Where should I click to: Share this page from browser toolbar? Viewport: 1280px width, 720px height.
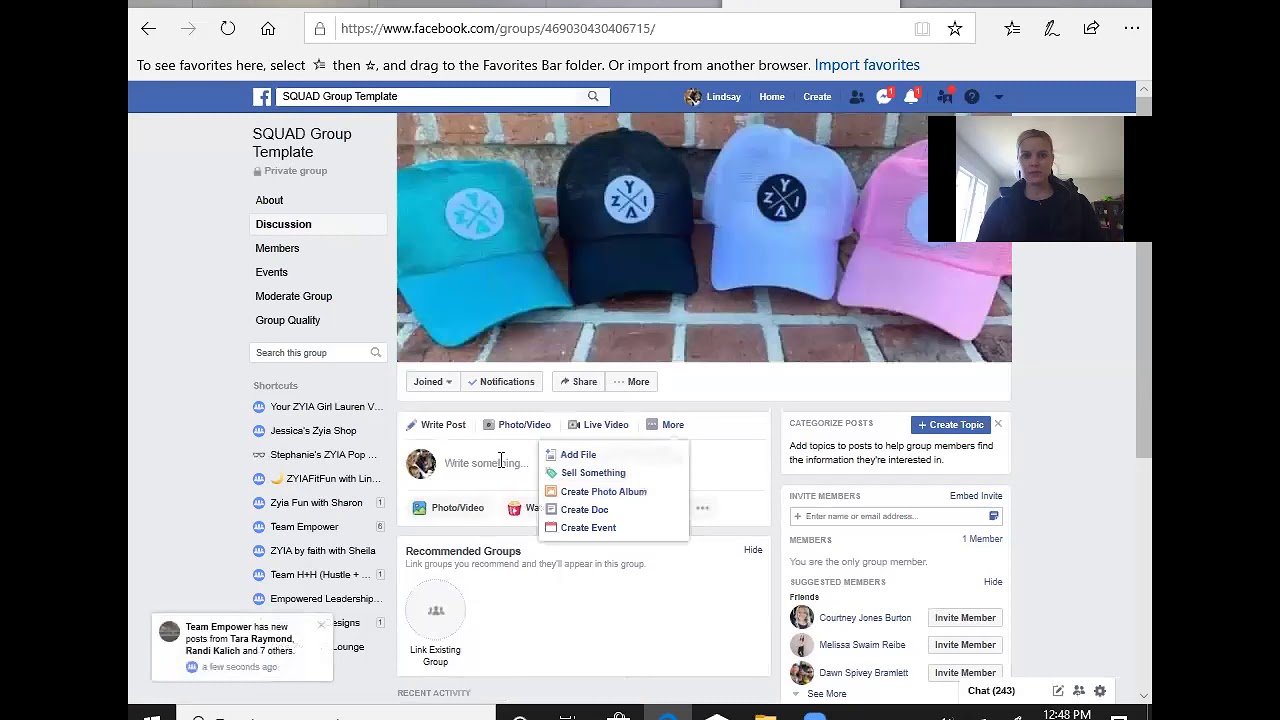(1091, 29)
